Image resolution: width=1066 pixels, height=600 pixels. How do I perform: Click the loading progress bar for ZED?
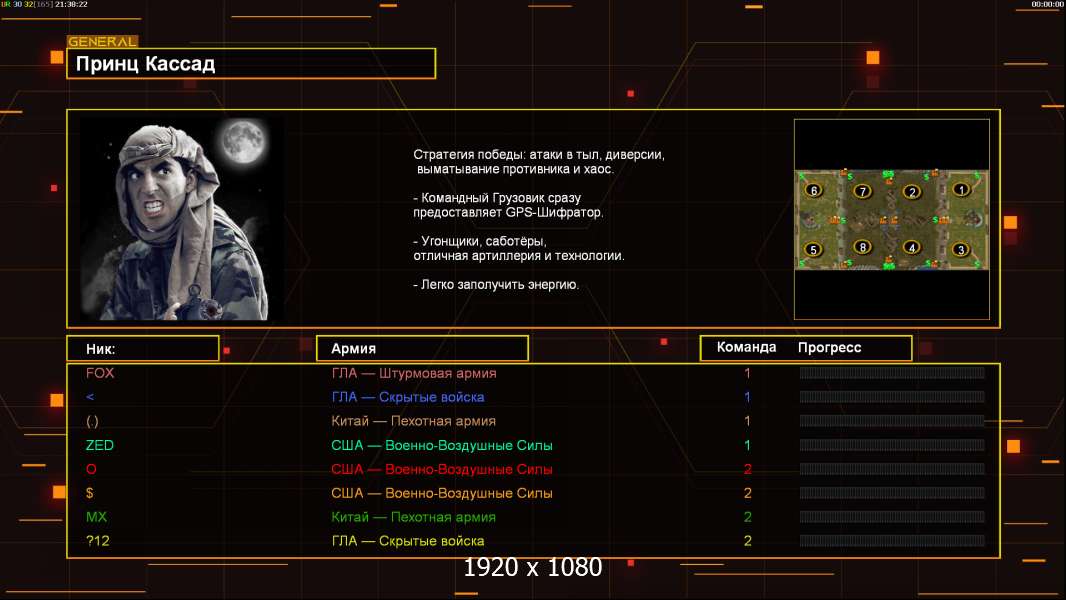[x=892, y=445]
